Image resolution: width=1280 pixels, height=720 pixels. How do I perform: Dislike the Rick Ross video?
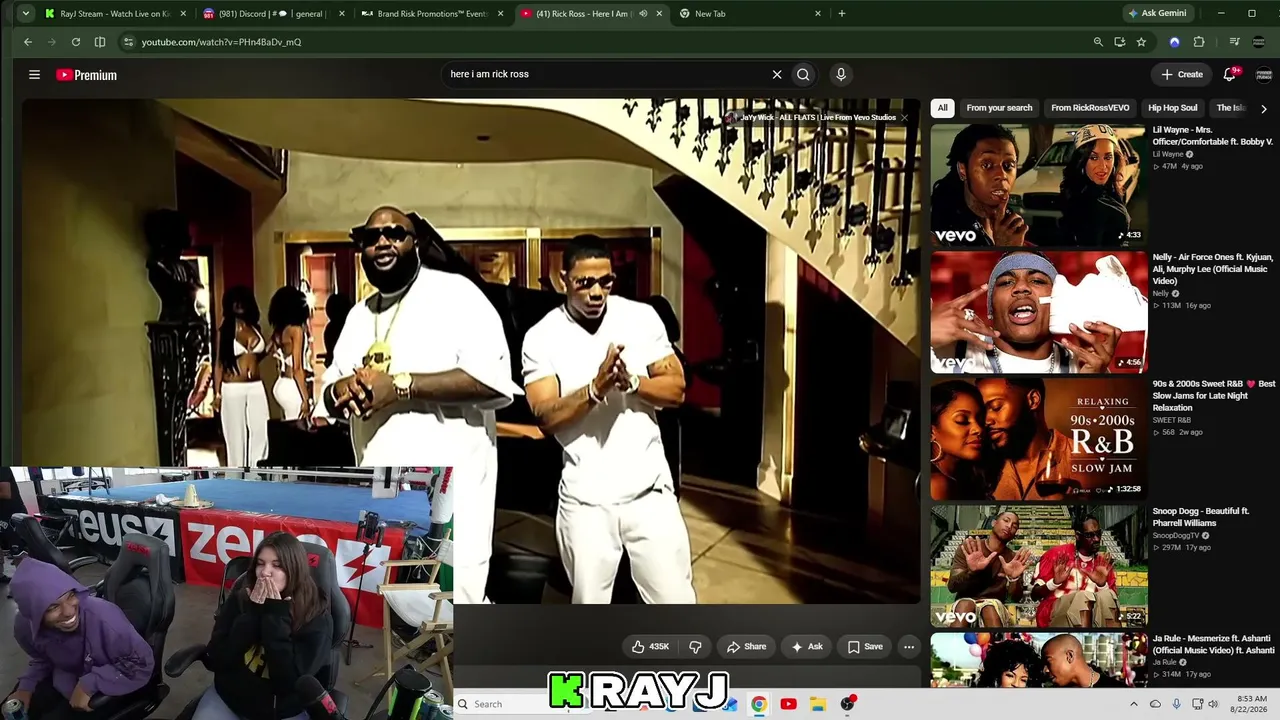tap(695, 647)
